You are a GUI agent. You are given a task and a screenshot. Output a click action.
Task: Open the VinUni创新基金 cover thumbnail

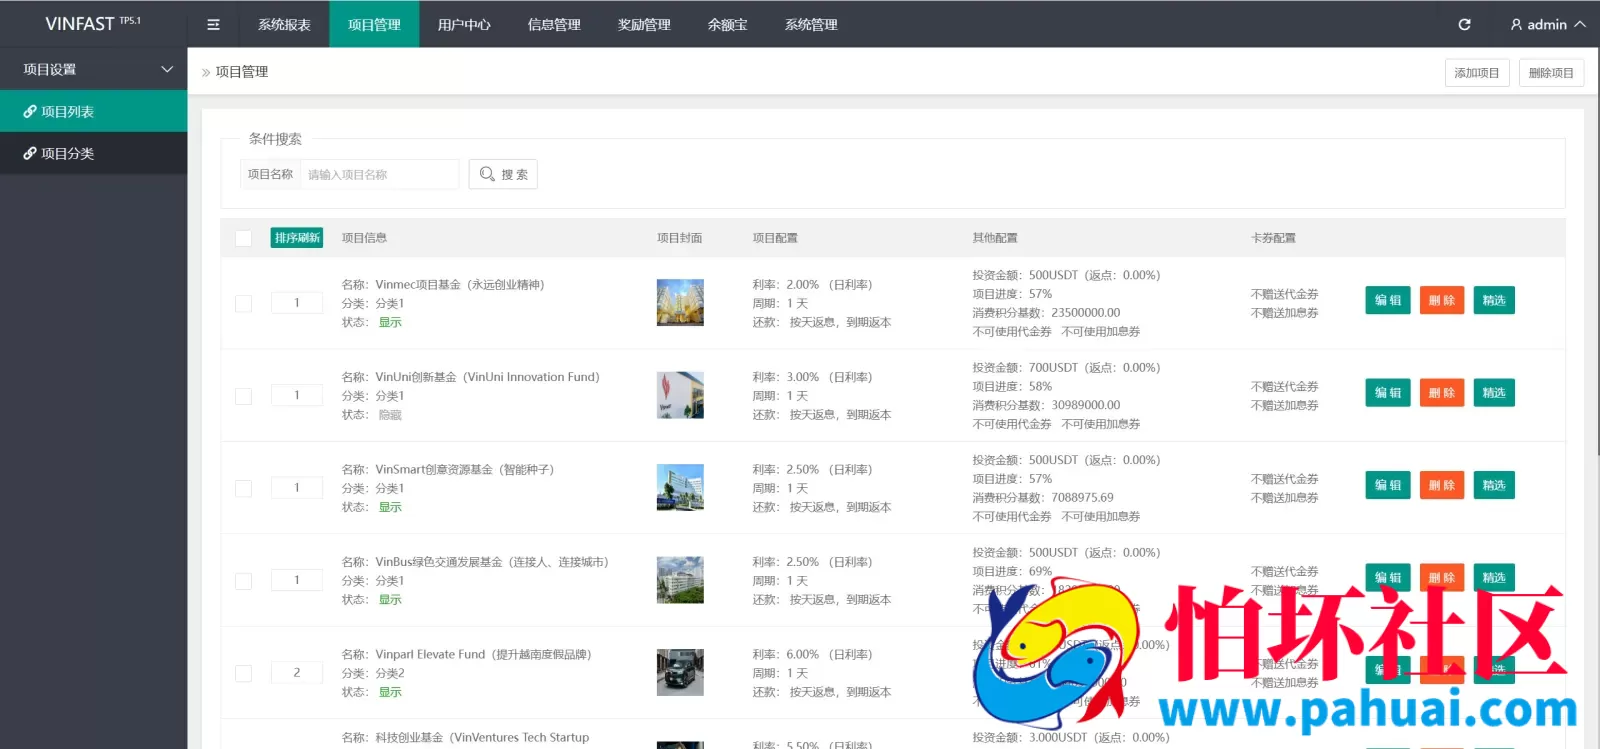pos(680,395)
